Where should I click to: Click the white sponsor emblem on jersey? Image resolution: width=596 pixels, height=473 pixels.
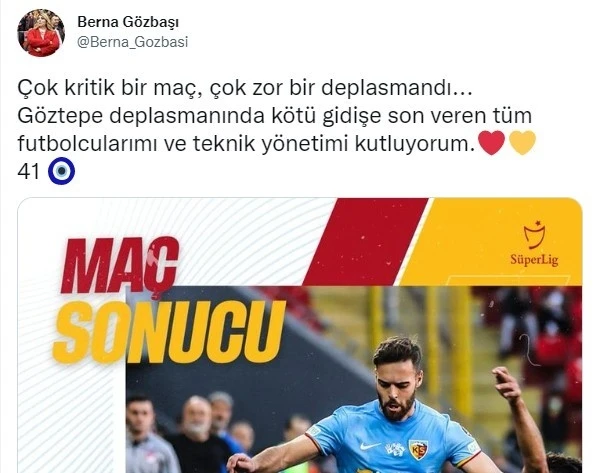395,449
